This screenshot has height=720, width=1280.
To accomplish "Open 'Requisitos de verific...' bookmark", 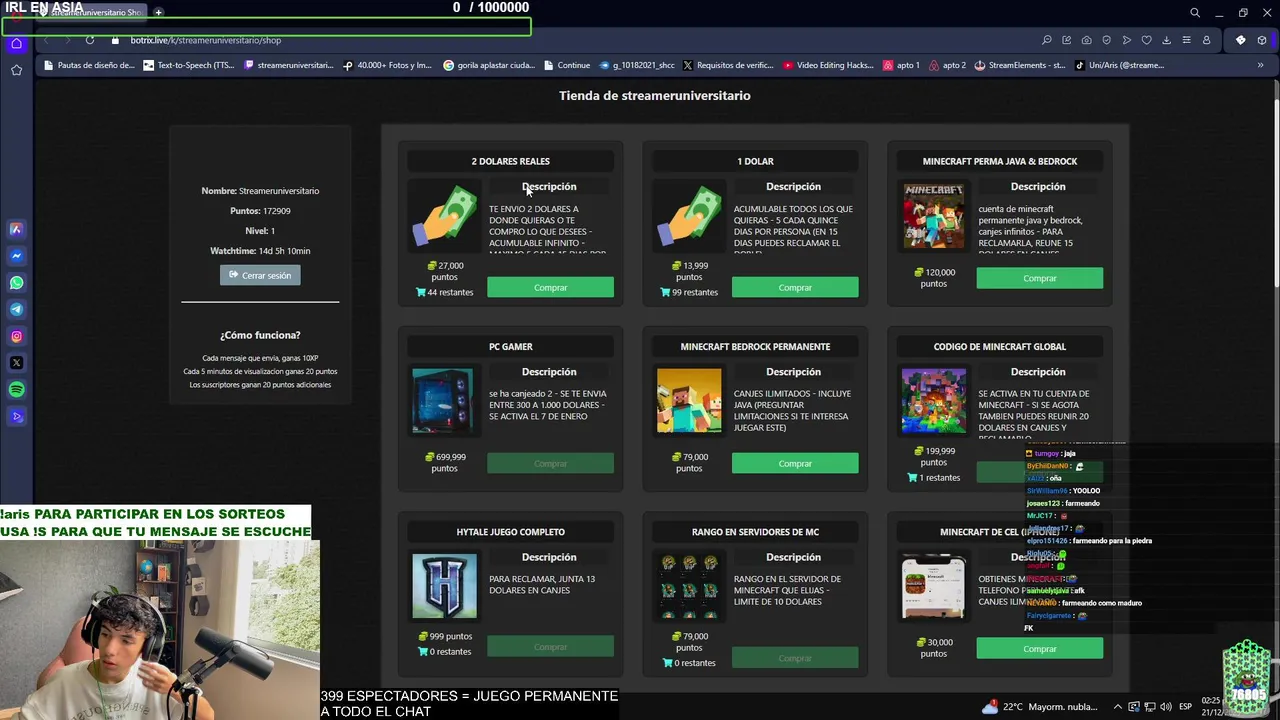I will 728,65.
